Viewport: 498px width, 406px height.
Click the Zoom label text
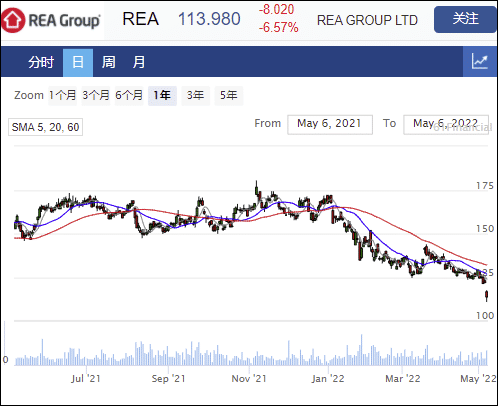coord(29,96)
